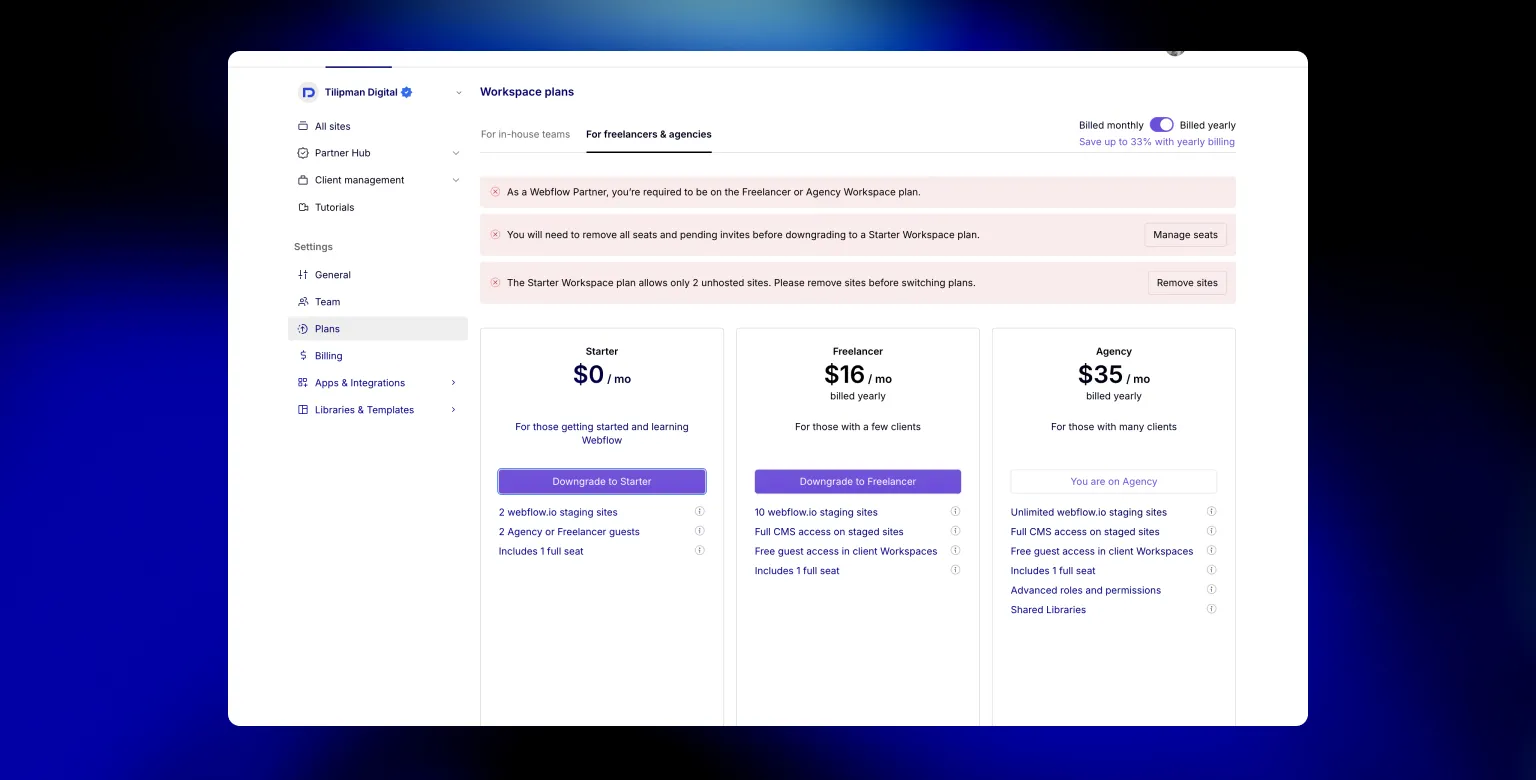
Task: Click error icon on unhosted sites alert
Action: point(495,283)
